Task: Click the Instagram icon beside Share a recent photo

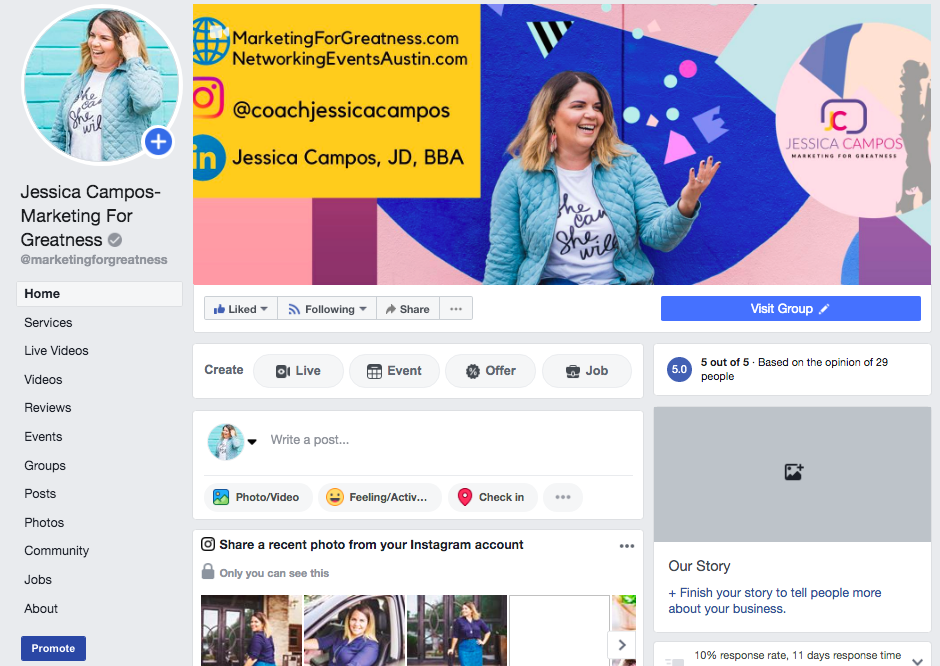Action: (207, 544)
